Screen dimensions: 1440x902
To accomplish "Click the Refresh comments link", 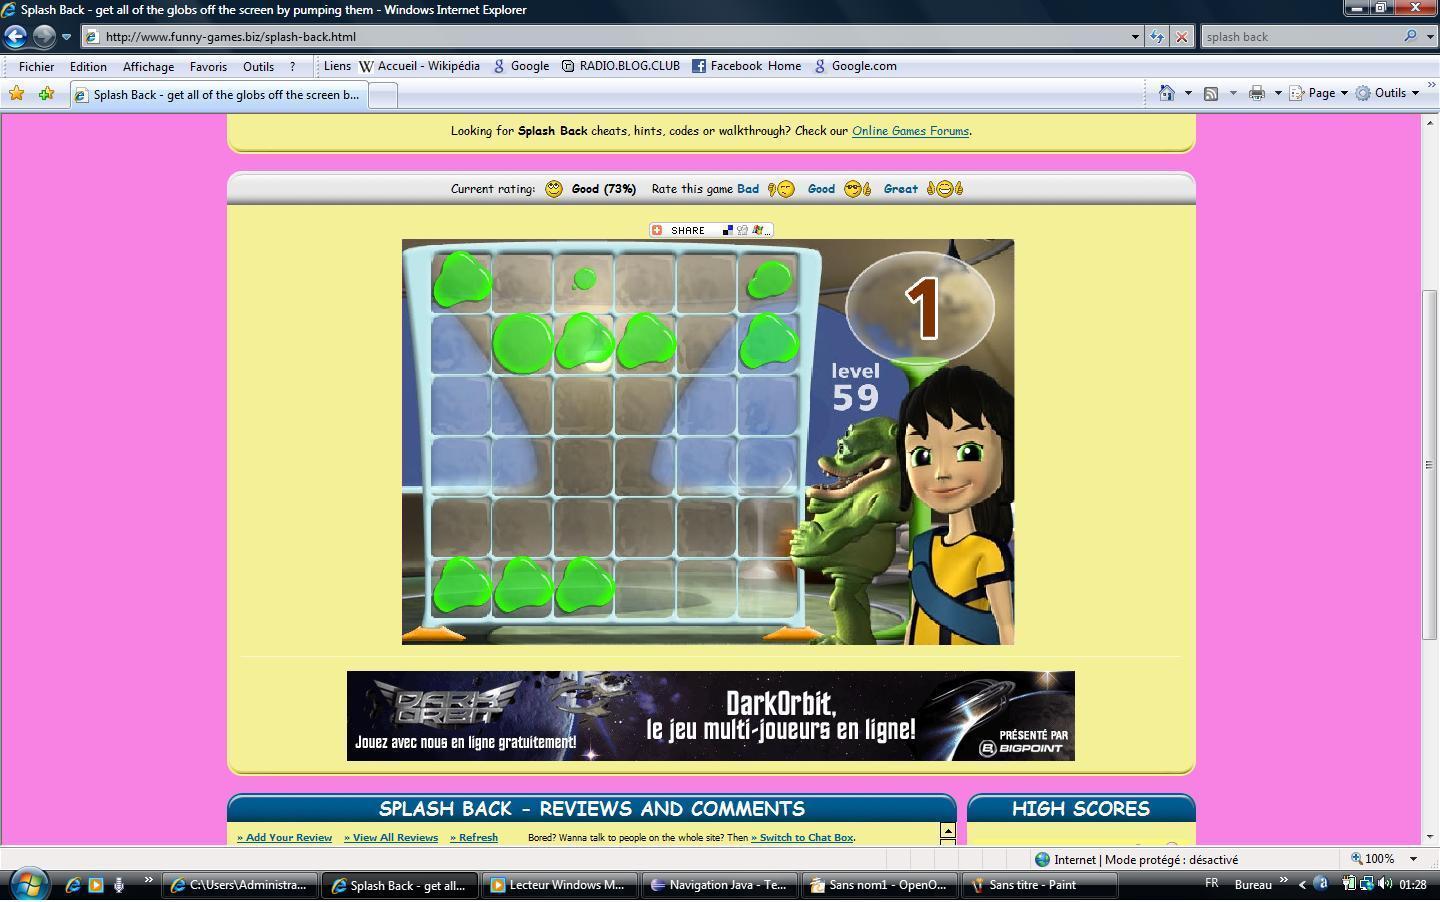I will pyautogui.click(x=474, y=838).
